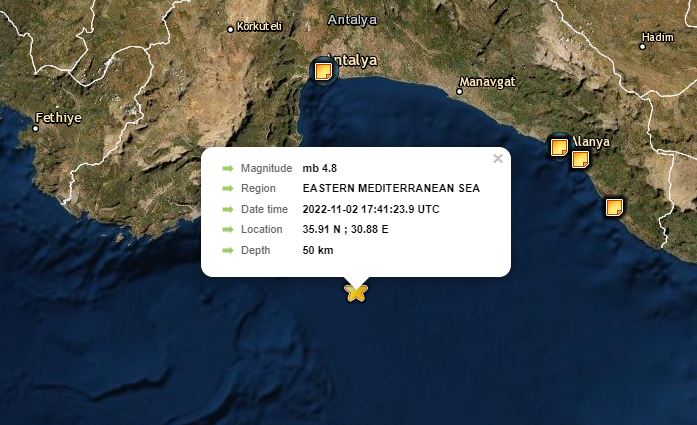Image resolution: width=697 pixels, height=425 pixels.
Task: Click the EASTERN MEDITERRANEAN SEA region text
Action: [391, 188]
